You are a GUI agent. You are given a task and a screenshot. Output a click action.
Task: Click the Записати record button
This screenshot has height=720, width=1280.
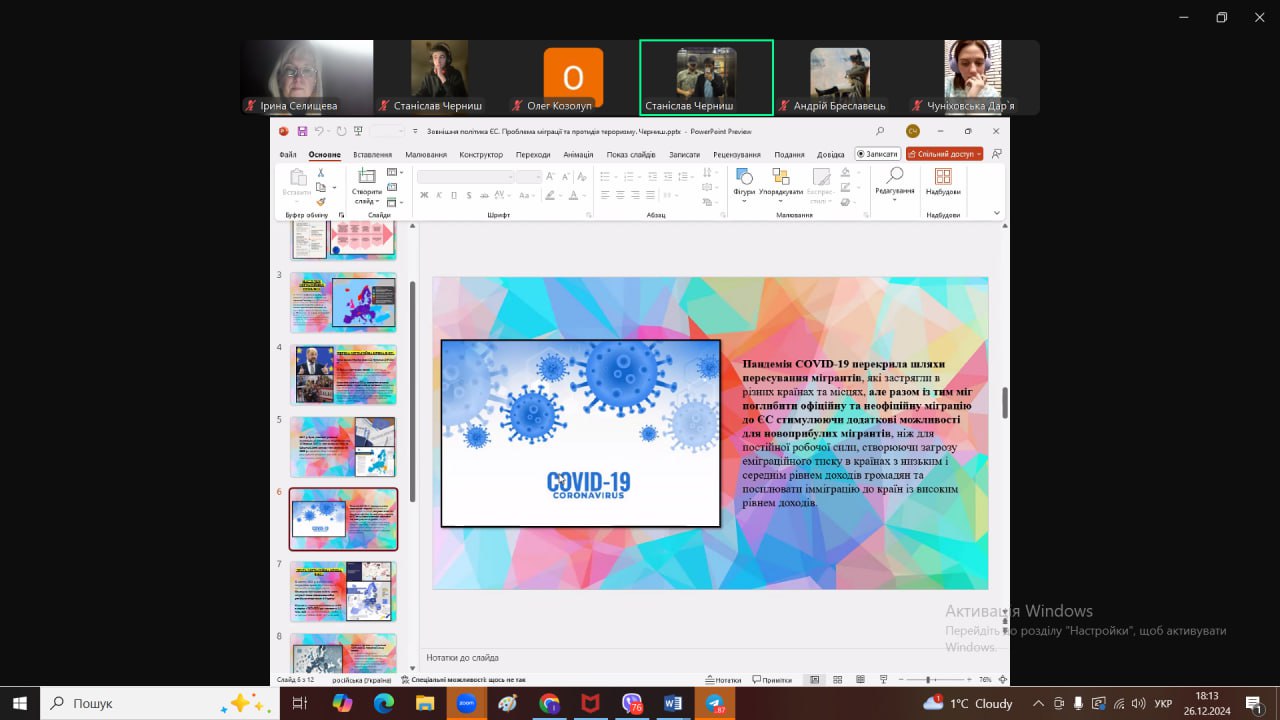click(x=878, y=154)
